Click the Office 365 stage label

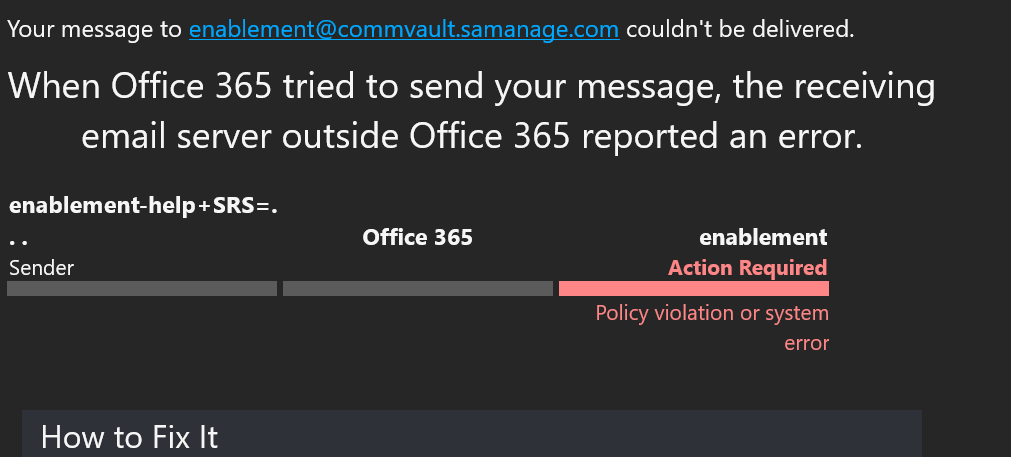tap(417, 237)
